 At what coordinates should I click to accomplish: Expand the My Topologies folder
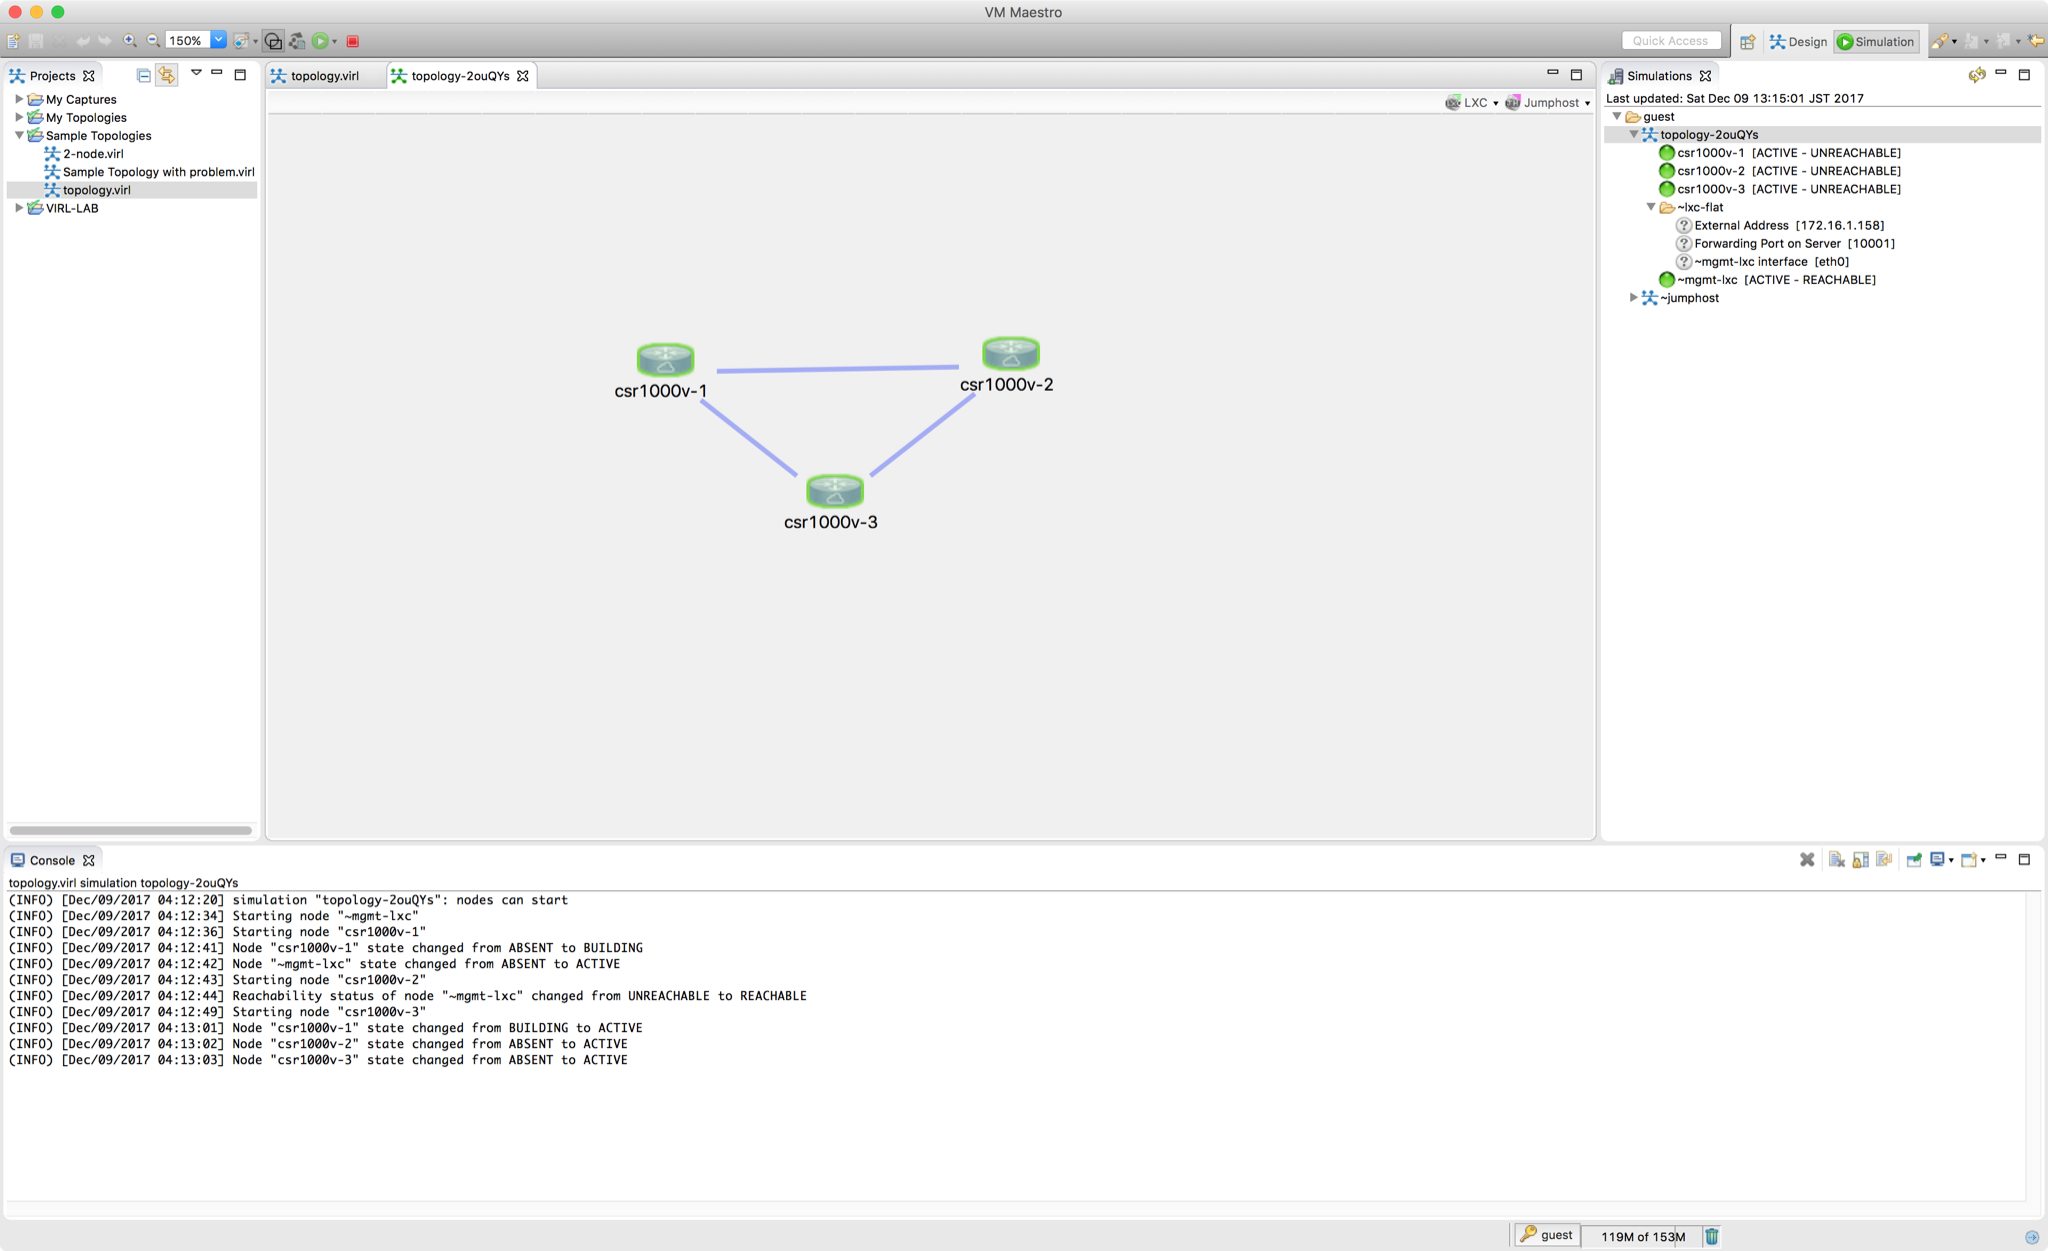[19, 117]
